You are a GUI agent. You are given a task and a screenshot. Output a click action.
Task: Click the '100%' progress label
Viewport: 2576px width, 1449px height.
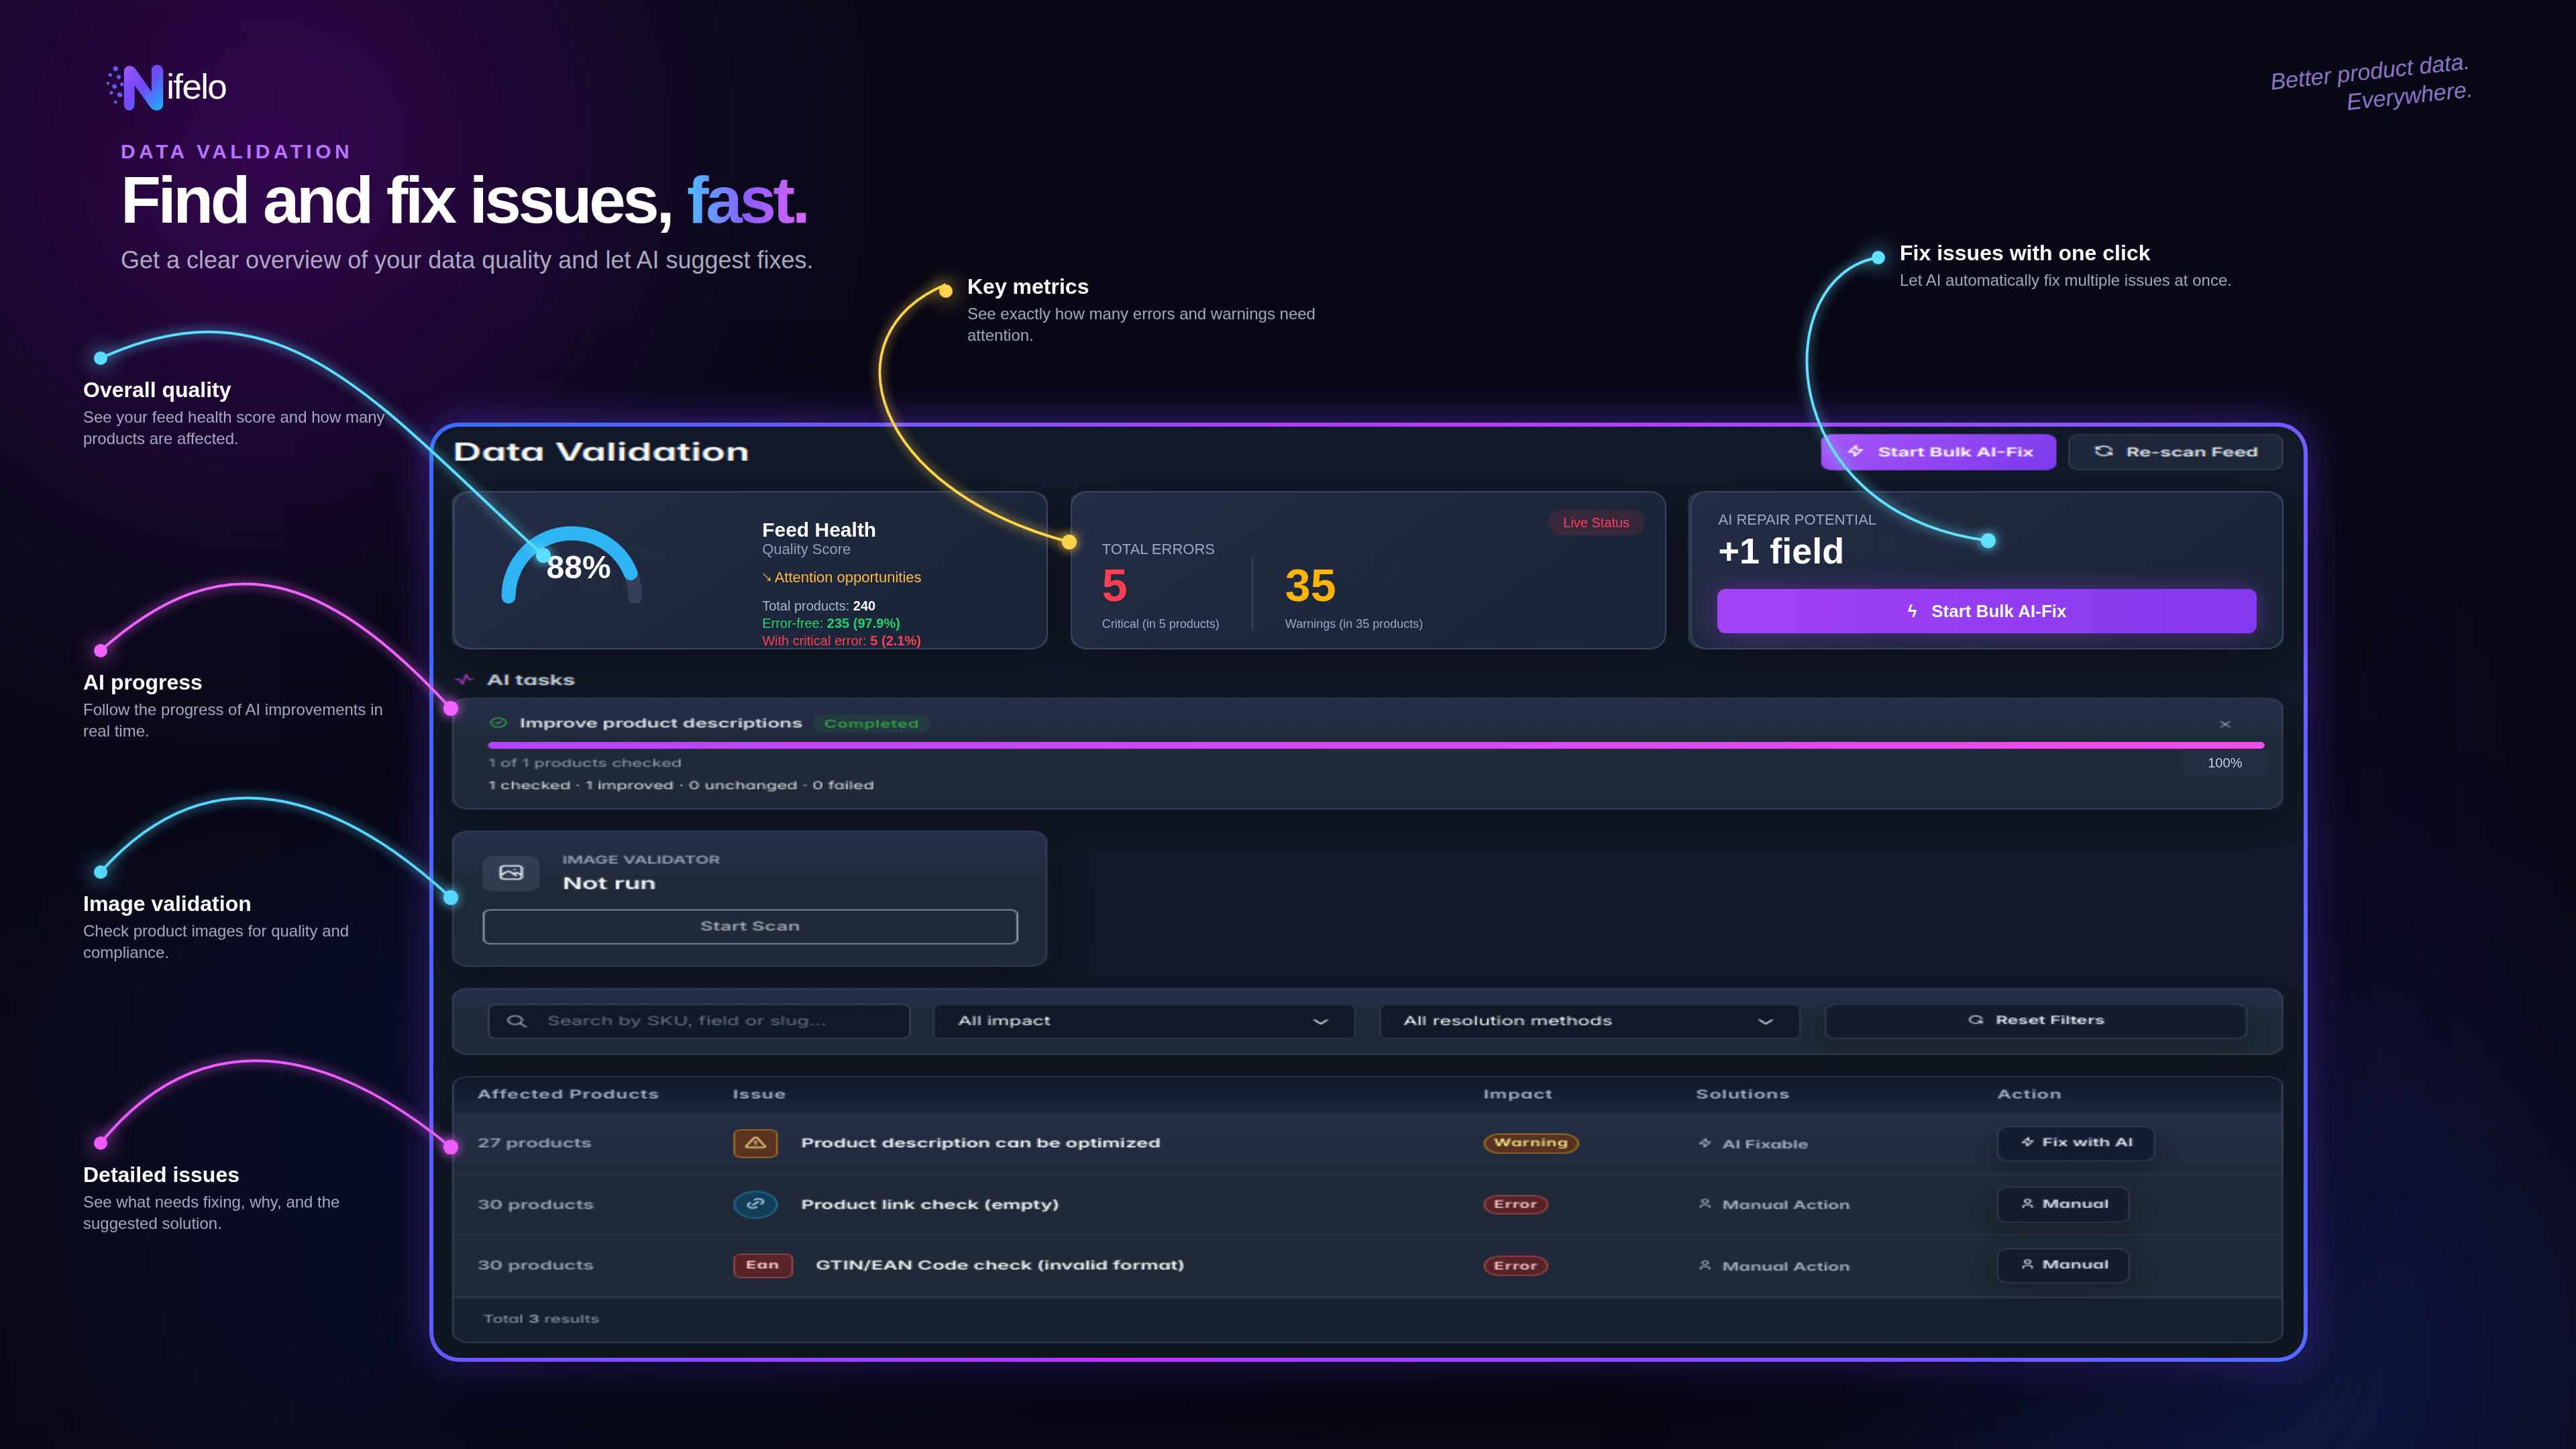[2224, 763]
